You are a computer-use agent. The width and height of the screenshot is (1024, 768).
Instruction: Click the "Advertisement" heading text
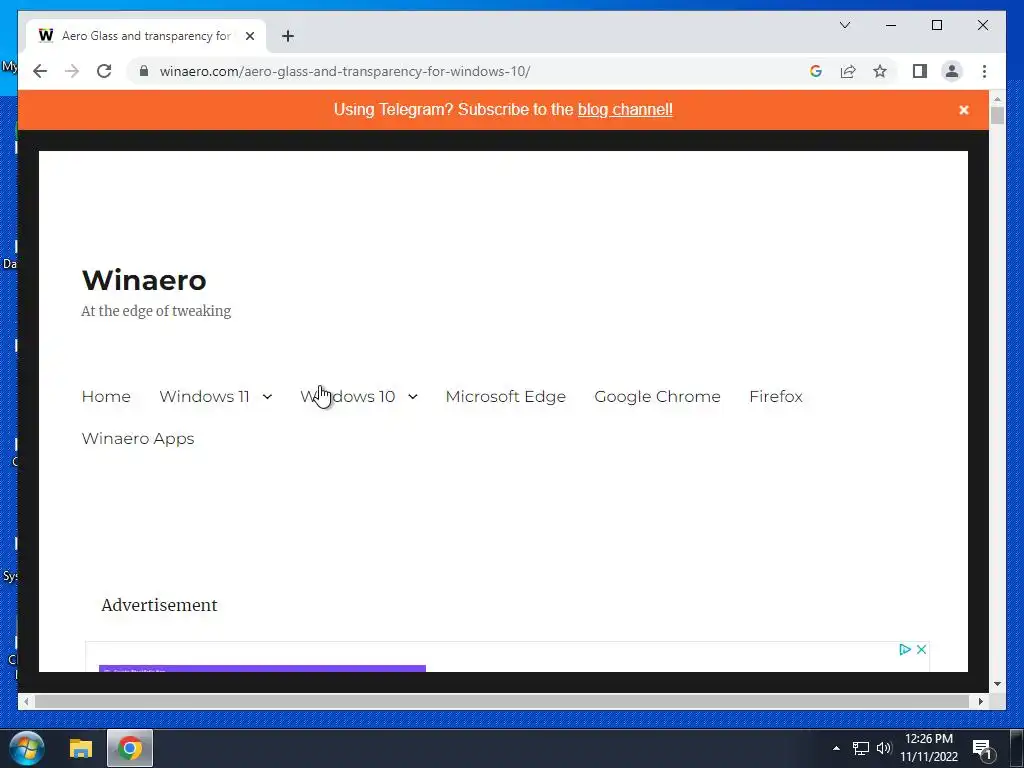pos(159,605)
